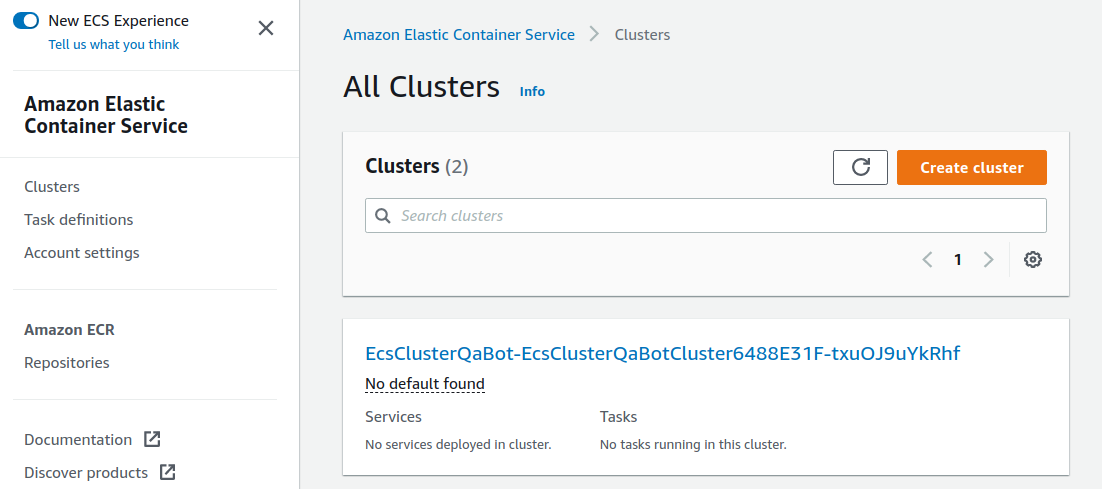Open Account settings in side navigation
1102x489 pixels.
(82, 253)
